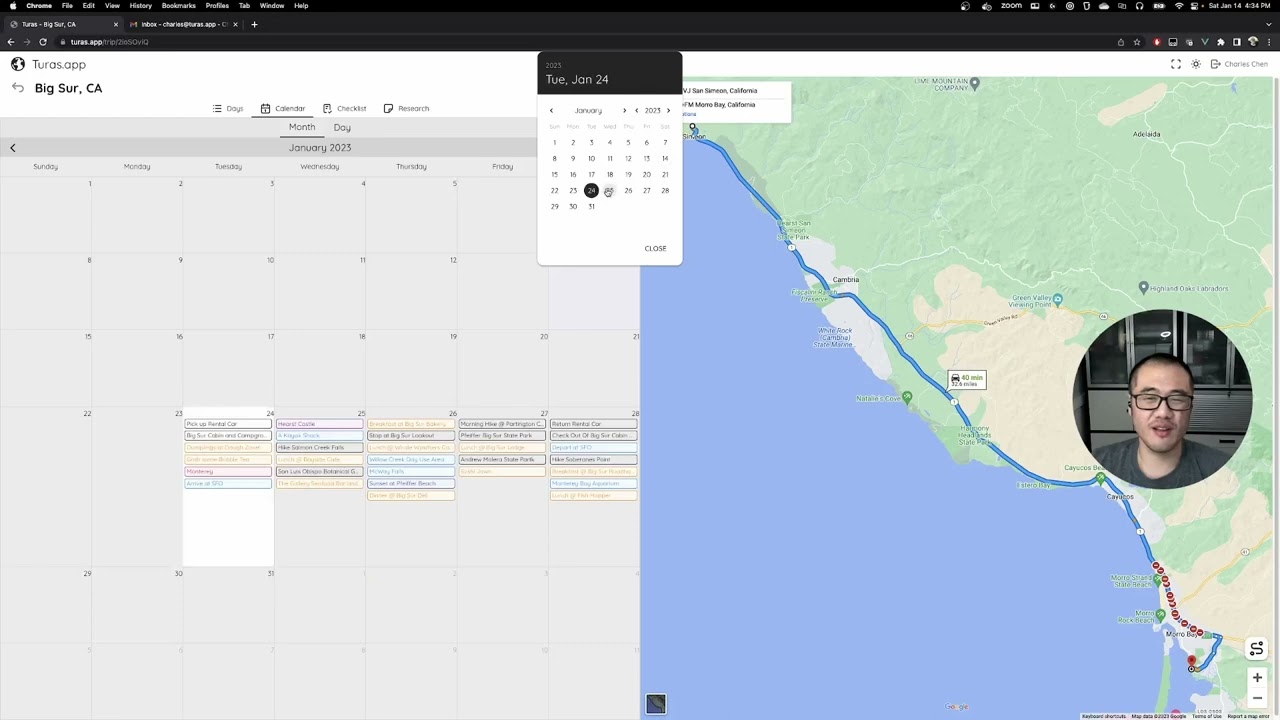1280x720 pixels.
Task: Open the History menu
Action: coord(140,6)
